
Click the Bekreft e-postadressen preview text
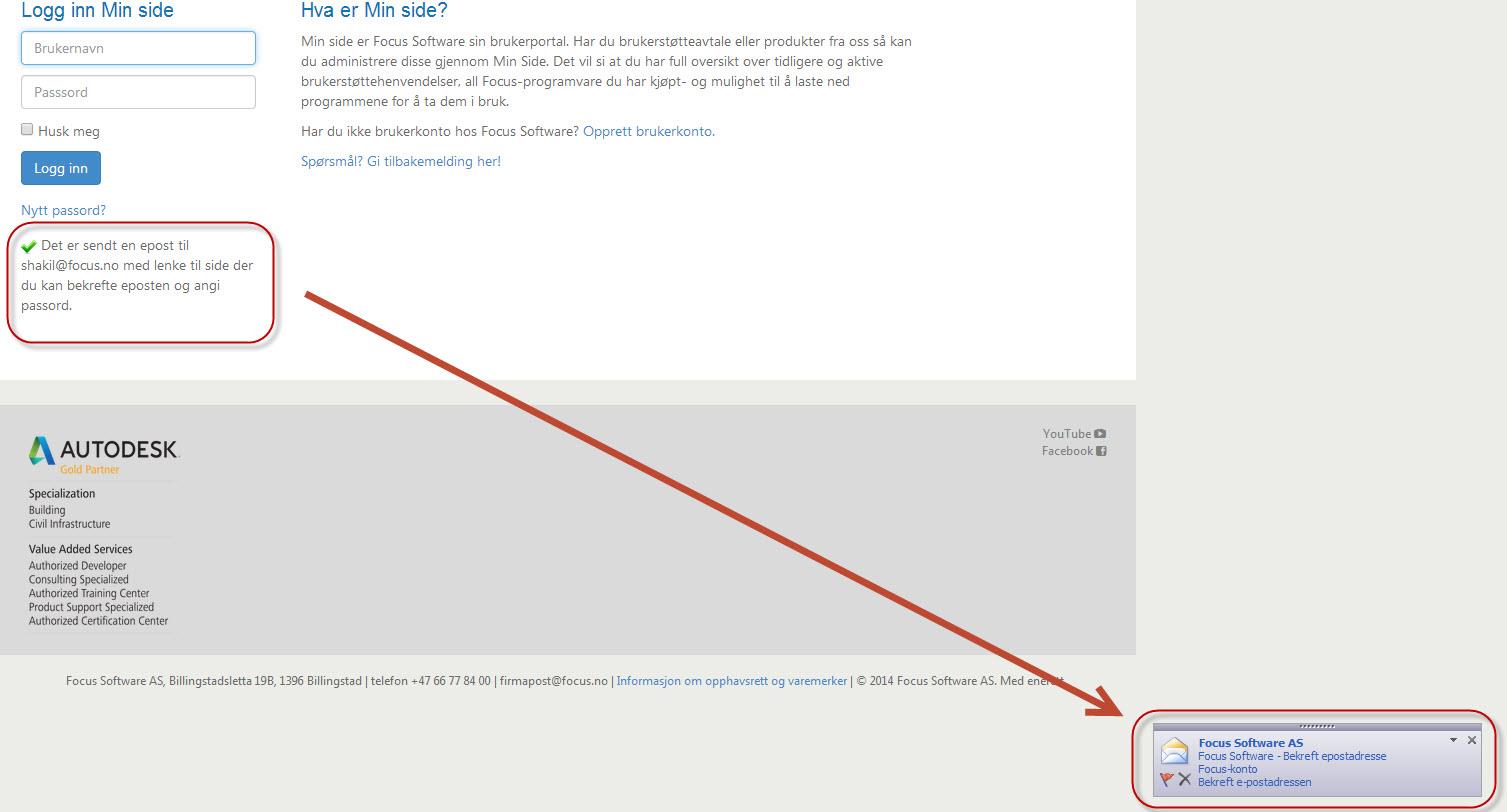tap(1254, 782)
